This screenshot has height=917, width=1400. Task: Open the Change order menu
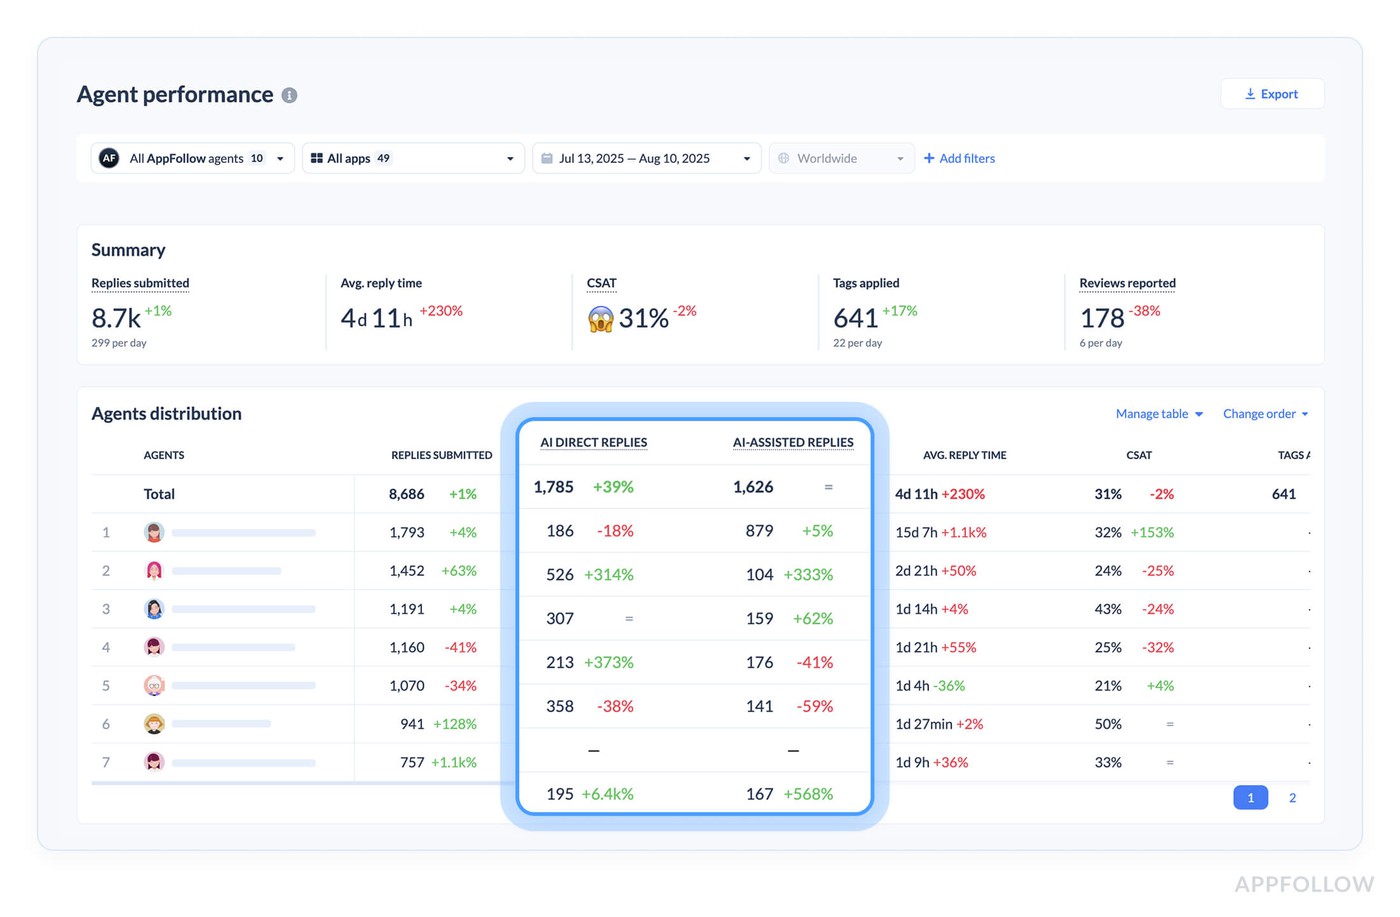(1265, 414)
